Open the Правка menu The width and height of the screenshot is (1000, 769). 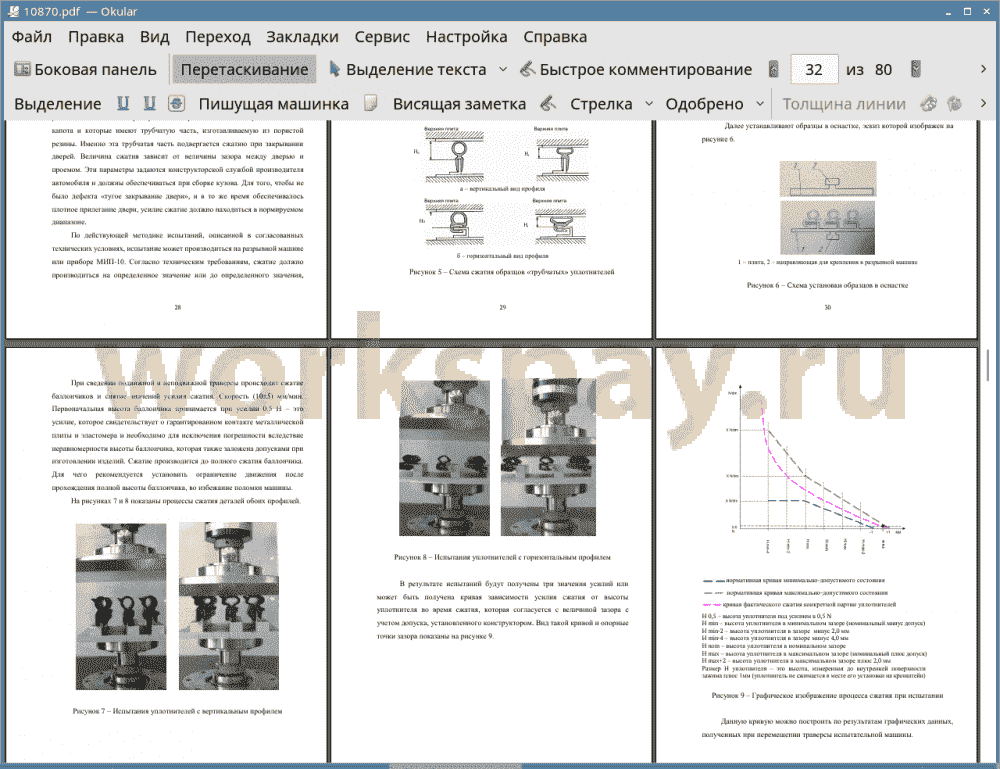point(96,37)
